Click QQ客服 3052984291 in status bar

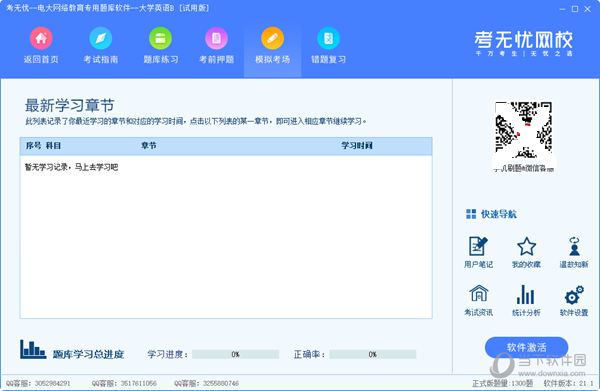(38, 383)
